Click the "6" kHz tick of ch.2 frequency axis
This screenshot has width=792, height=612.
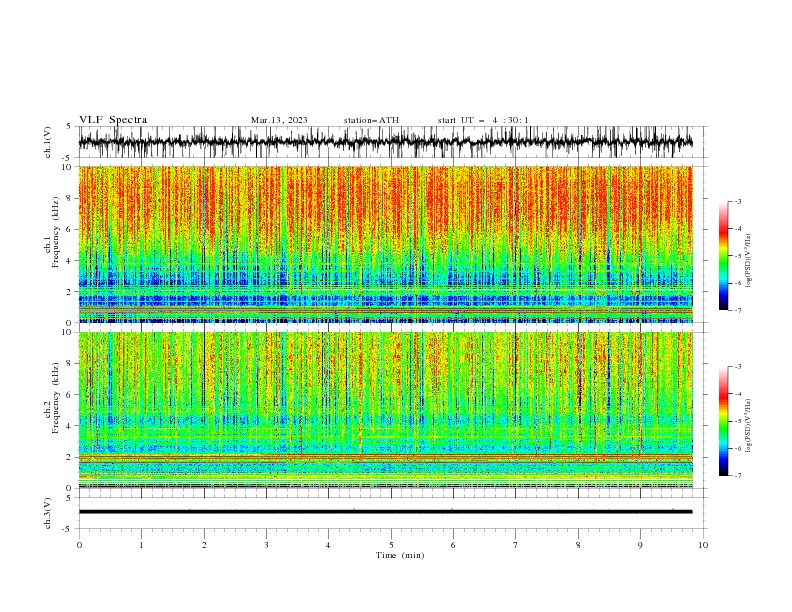70,394
